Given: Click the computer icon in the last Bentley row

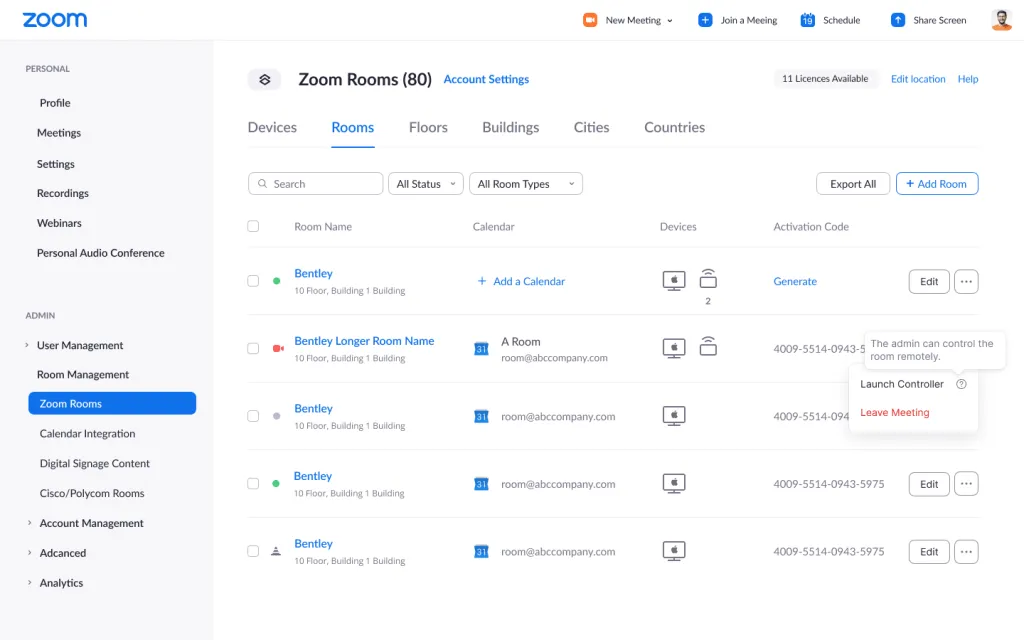Looking at the screenshot, I should (674, 551).
